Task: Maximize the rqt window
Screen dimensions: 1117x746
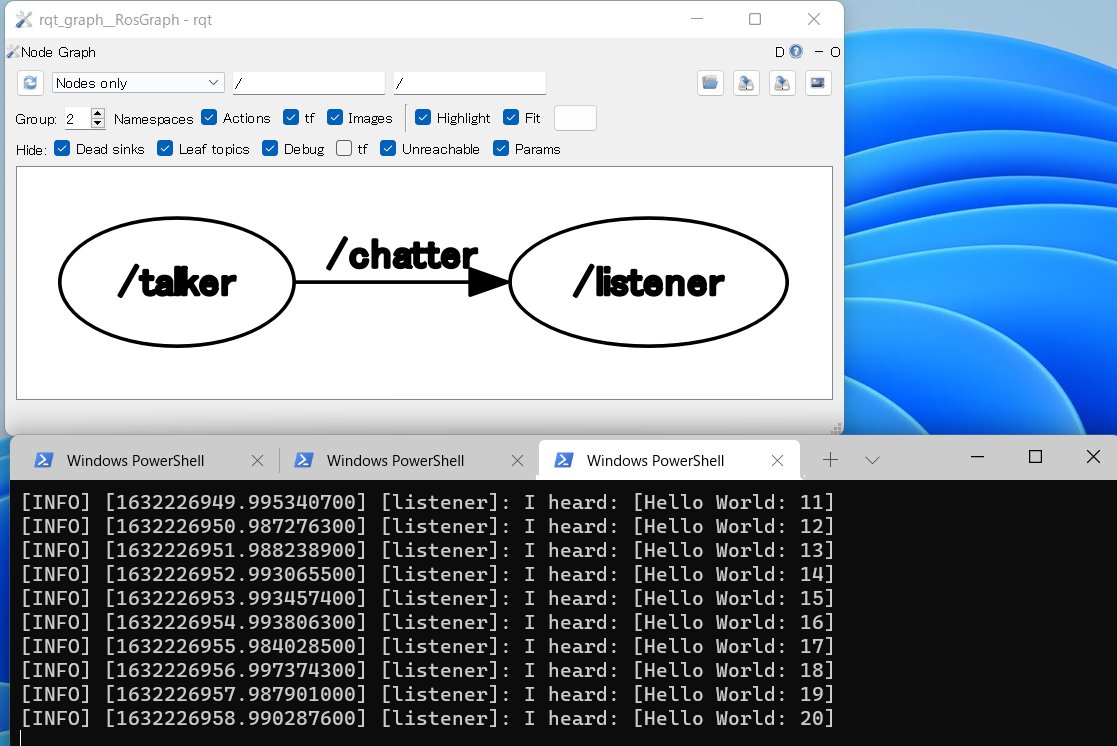Action: click(x=755, y=19)
